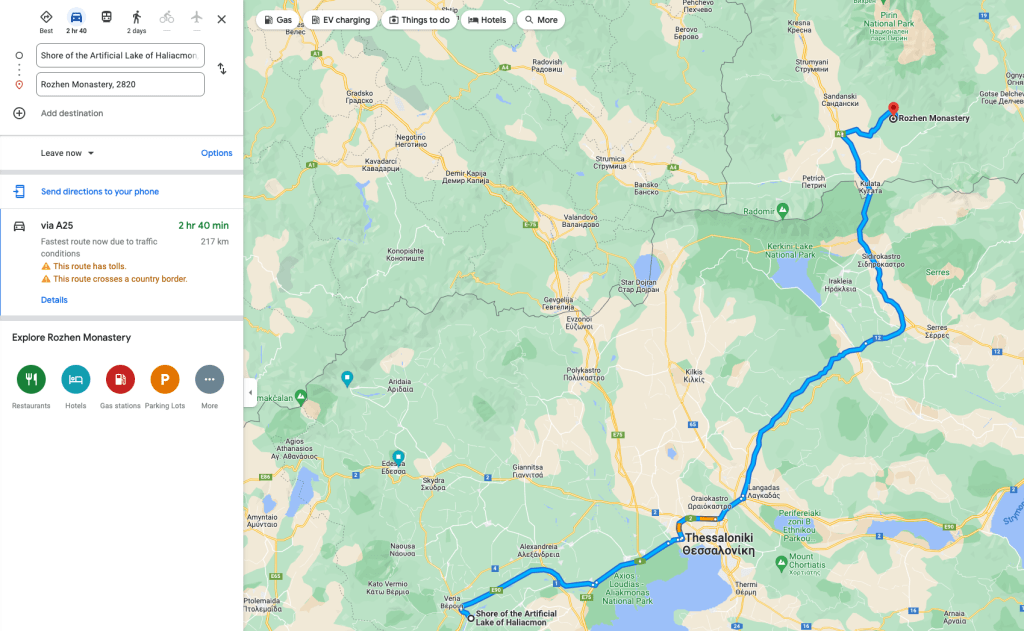Open the Leave now dropdown
Image resolution: width=1024 pixels, height=631 pixels.
pos(67,153)
